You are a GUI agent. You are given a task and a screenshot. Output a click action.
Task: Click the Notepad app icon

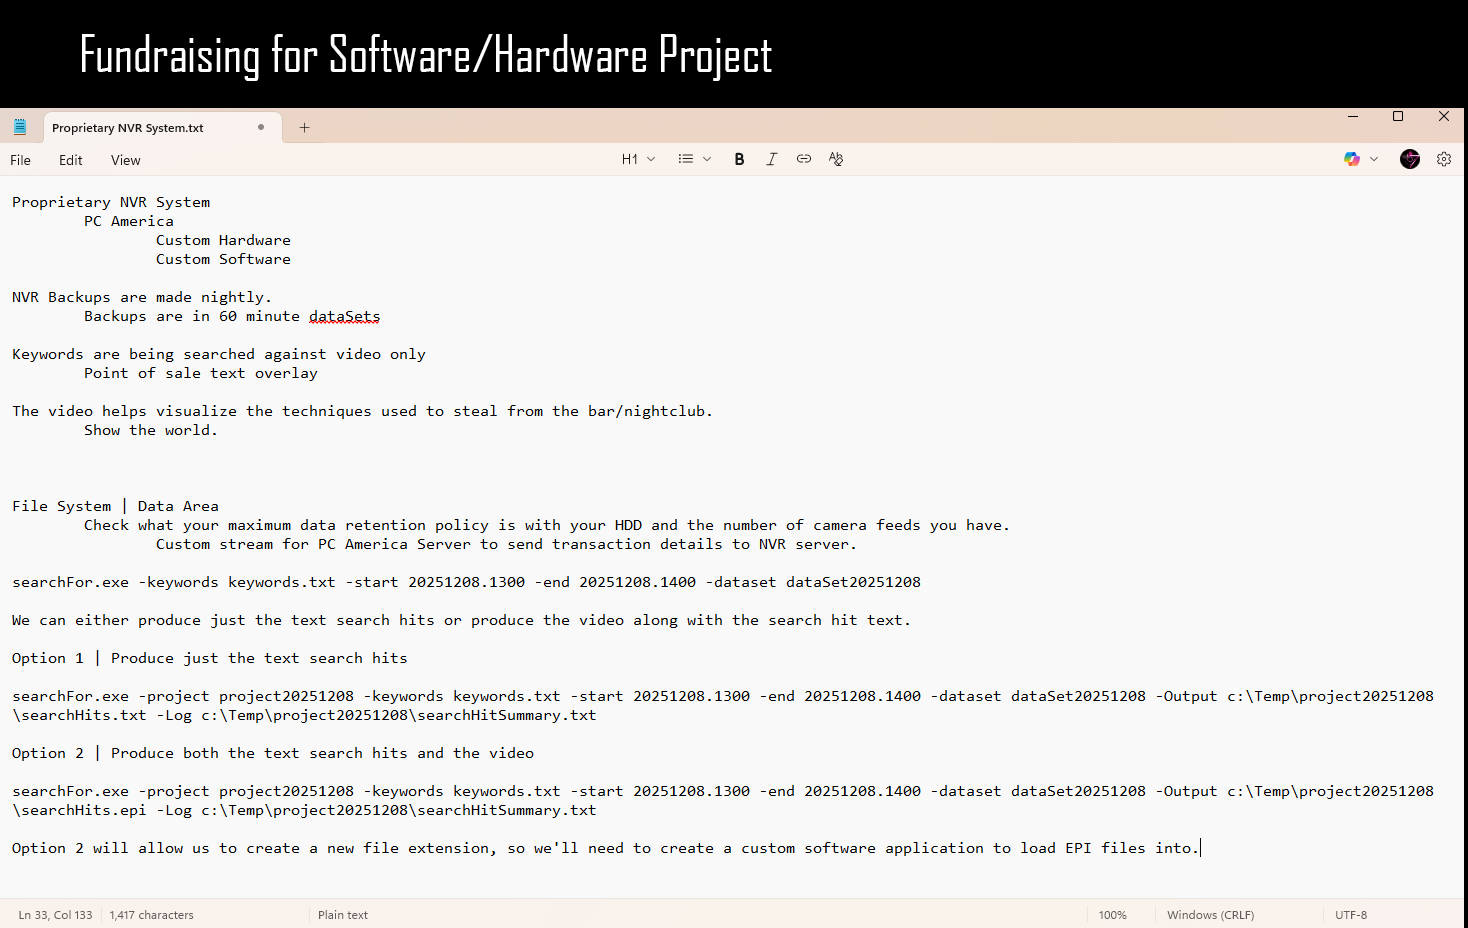point(20,127)
